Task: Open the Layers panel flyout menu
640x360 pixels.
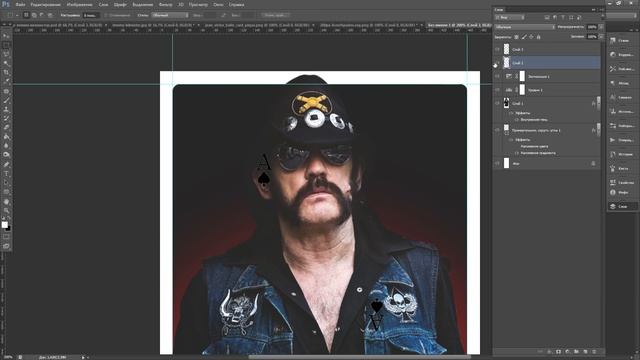Action: 603,9
